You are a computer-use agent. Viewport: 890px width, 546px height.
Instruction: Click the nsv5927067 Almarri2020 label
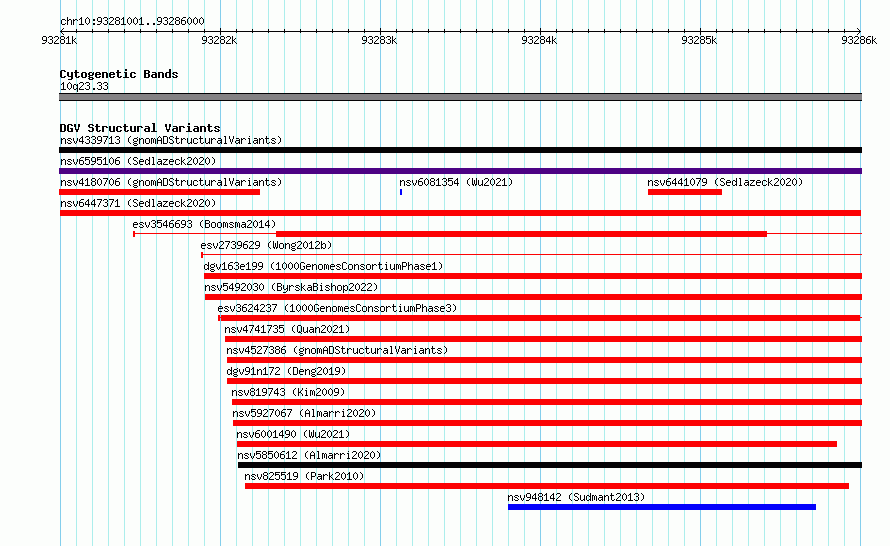coord(304,413)
